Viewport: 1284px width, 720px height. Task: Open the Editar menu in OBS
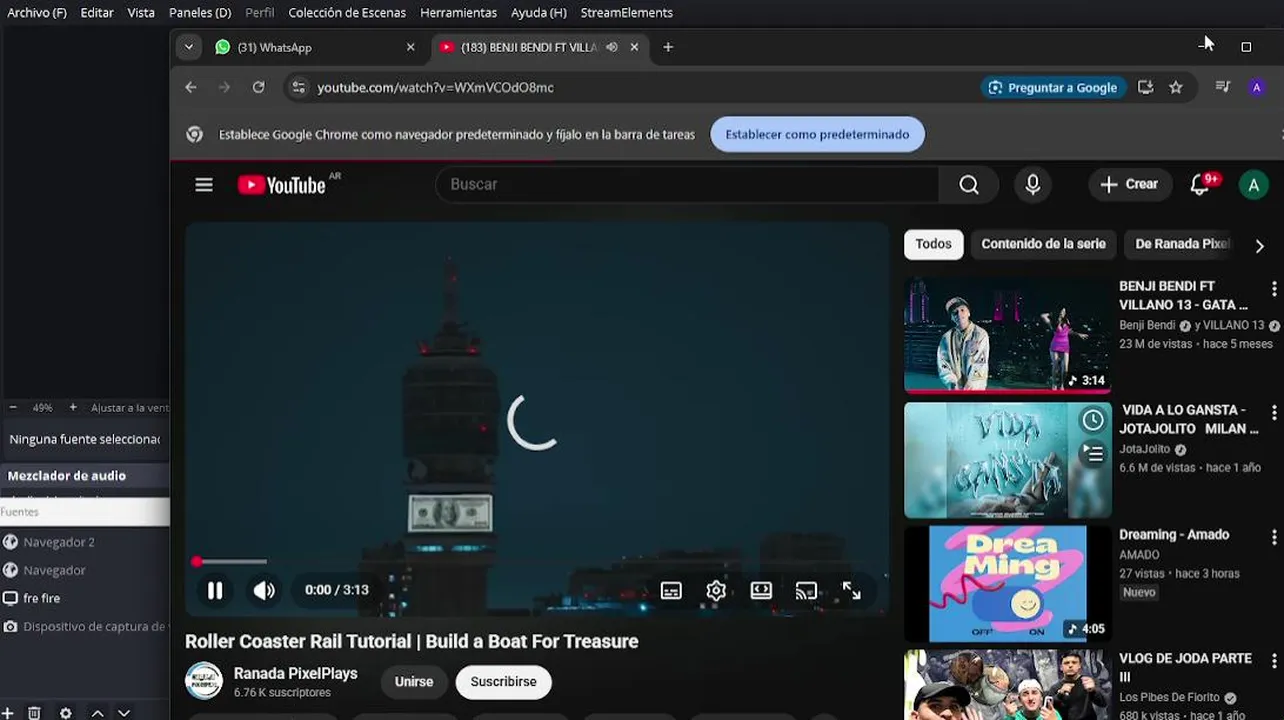(x=97, y=13)
